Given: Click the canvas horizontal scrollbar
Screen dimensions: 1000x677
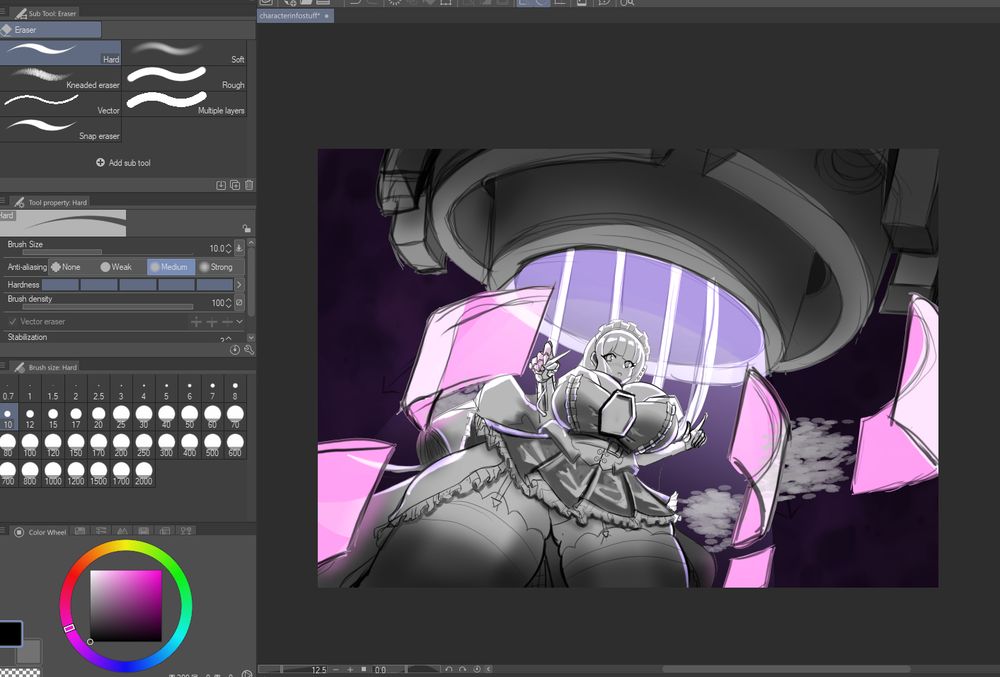Looking at the screenshot, I should coord(786,669).
